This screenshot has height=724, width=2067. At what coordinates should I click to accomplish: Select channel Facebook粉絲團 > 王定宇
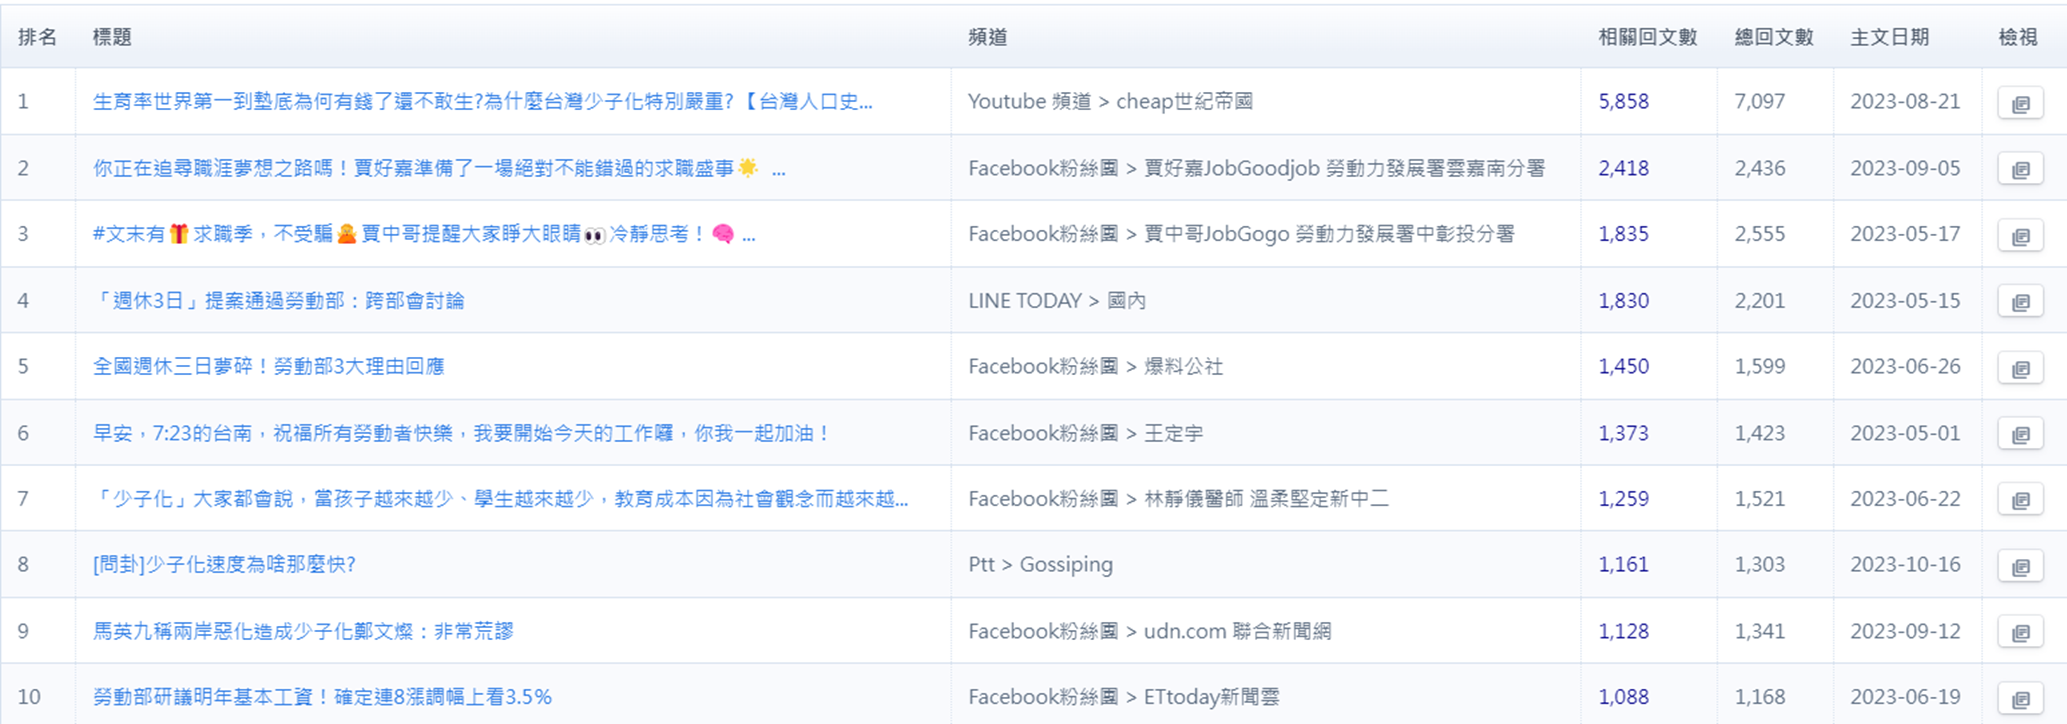pyautogui.click(x=1085, y=433)
